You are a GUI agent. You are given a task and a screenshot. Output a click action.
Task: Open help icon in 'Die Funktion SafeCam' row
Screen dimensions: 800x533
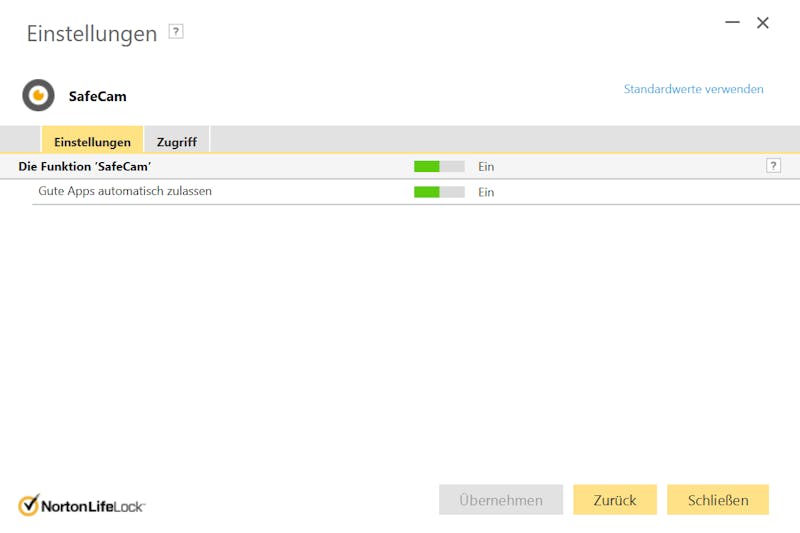click(x=773, y=166)
